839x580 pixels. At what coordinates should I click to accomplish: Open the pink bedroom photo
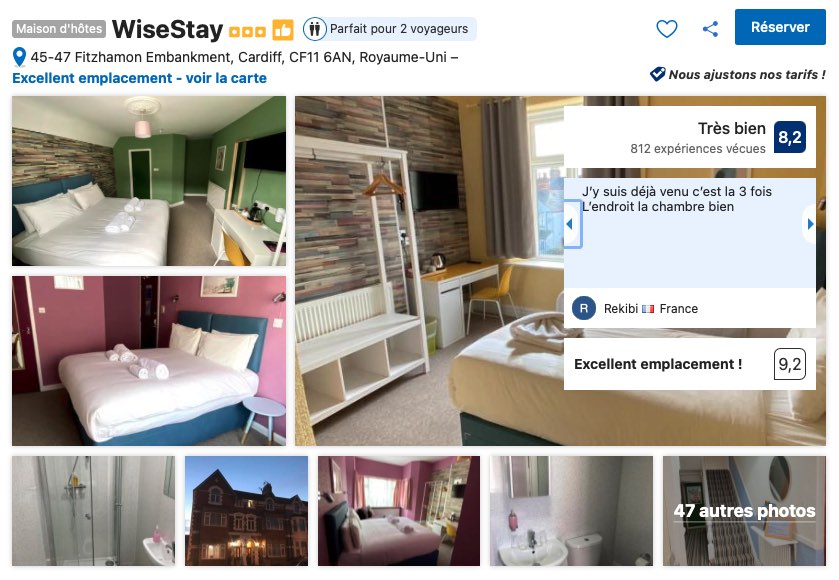149,361
